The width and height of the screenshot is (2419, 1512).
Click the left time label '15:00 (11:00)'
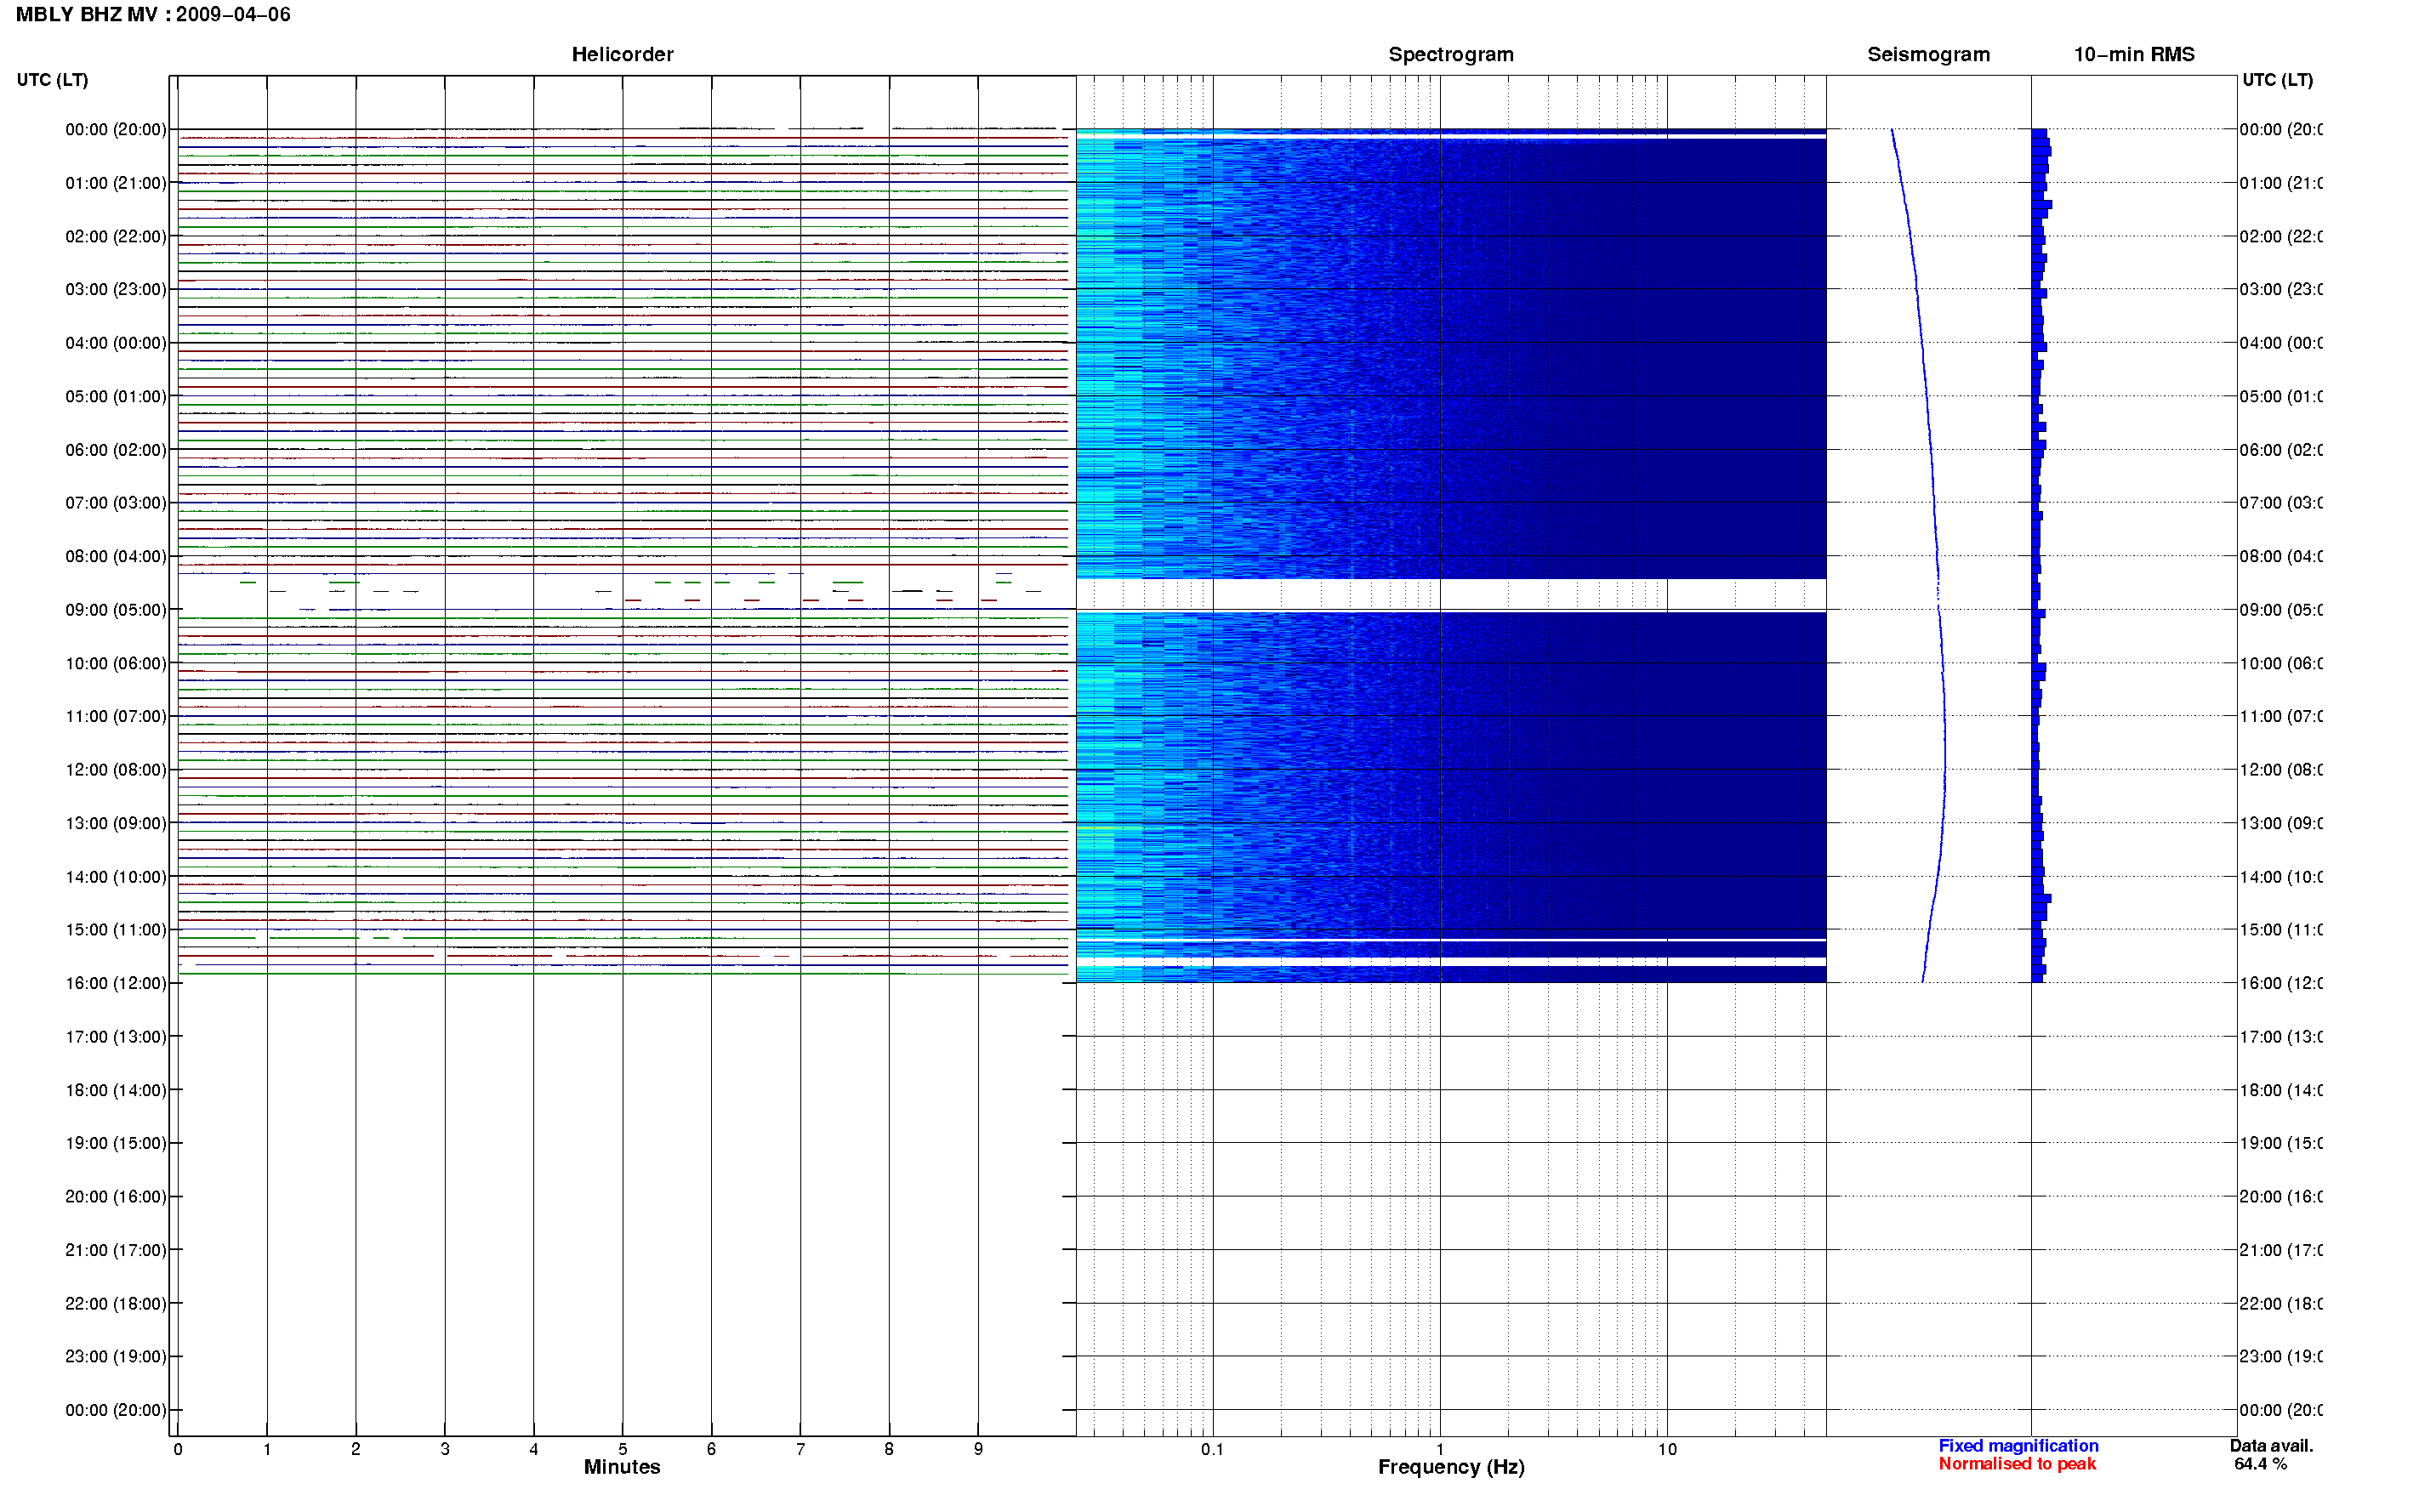[x=116, y=930]
